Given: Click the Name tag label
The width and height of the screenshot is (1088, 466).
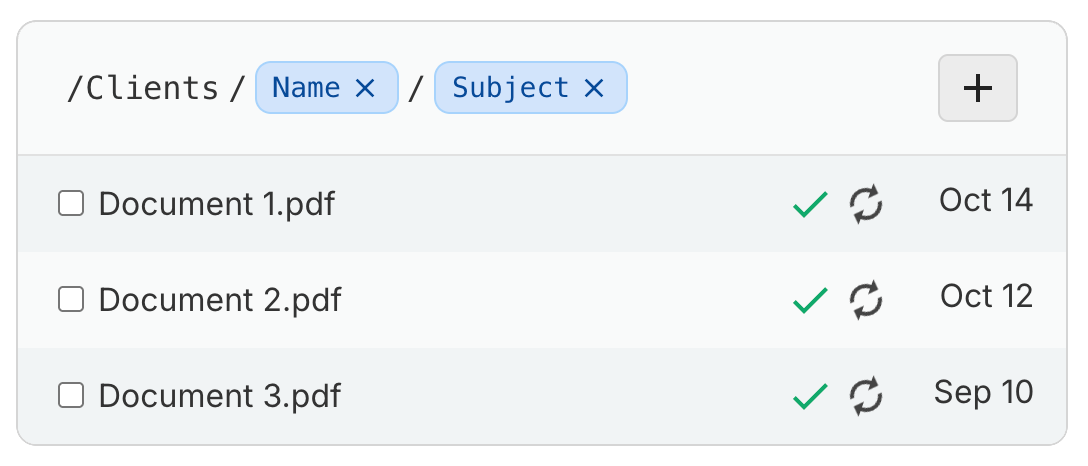Looking at the screenshot, I should [x=306, y=88].
